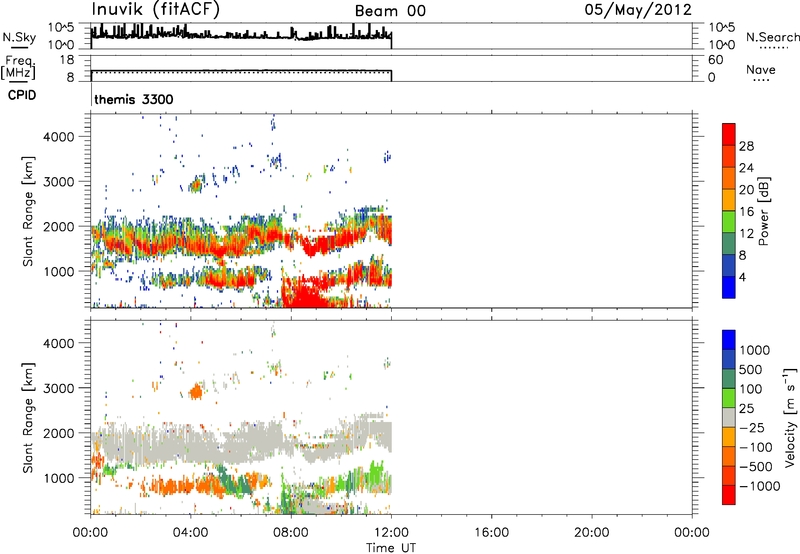The width and height of the screenshot is (800, 554).
Task: Click the date '05/May/2012'
Action: pyautogui.click(x=638, y=10)
